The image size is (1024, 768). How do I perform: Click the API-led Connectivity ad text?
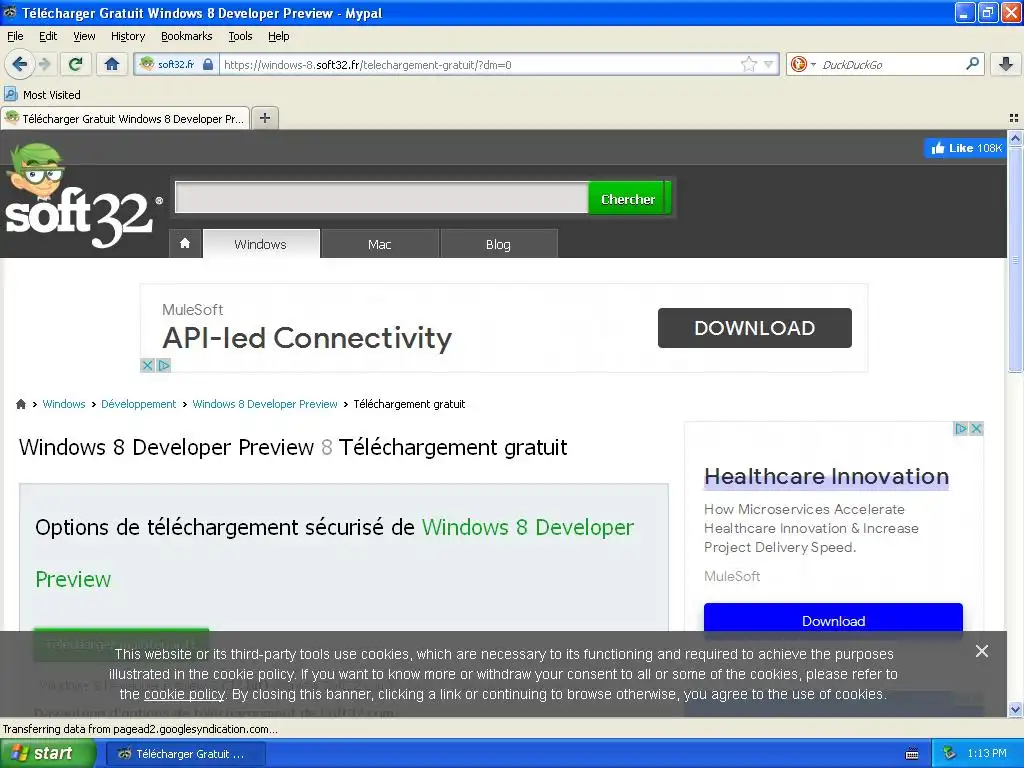307,338
